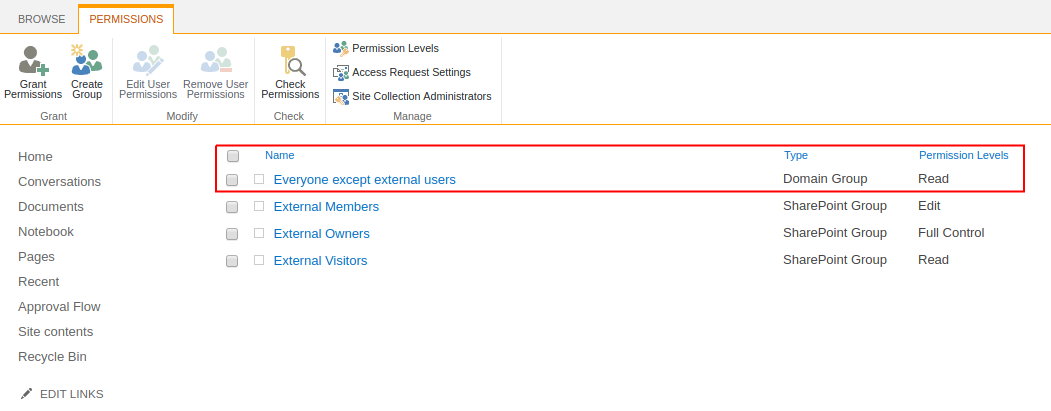Viewport: 1051px width, 411px height.
Task: Tick the External Visitors checkbox
Action: 232,261
